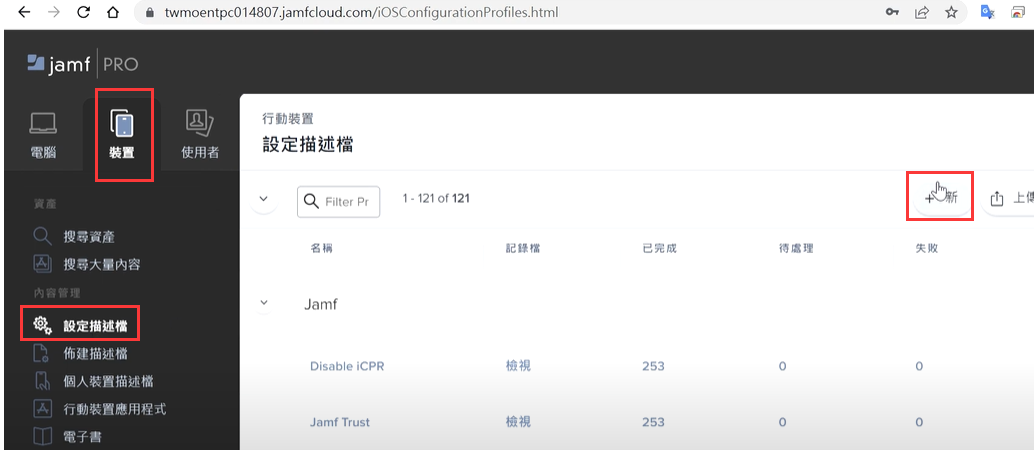
Task: View logs (檢視) for Disable iCPR
Action: (x=518, y=366)
